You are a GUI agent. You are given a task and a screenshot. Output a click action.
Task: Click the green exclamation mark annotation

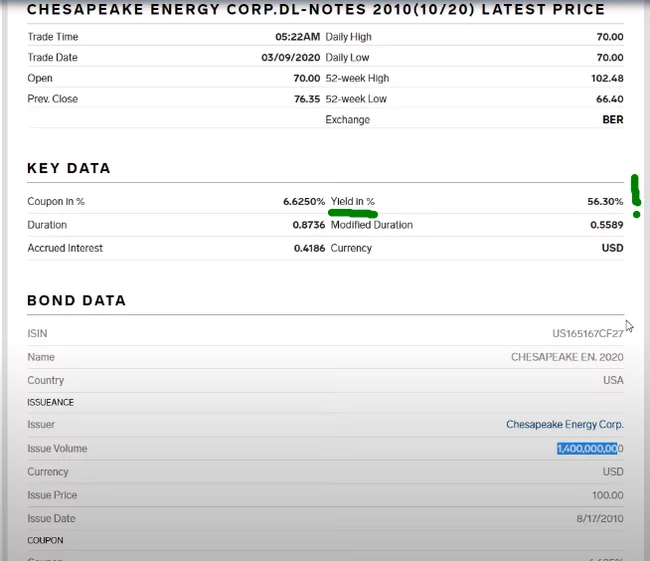(636, 194)
